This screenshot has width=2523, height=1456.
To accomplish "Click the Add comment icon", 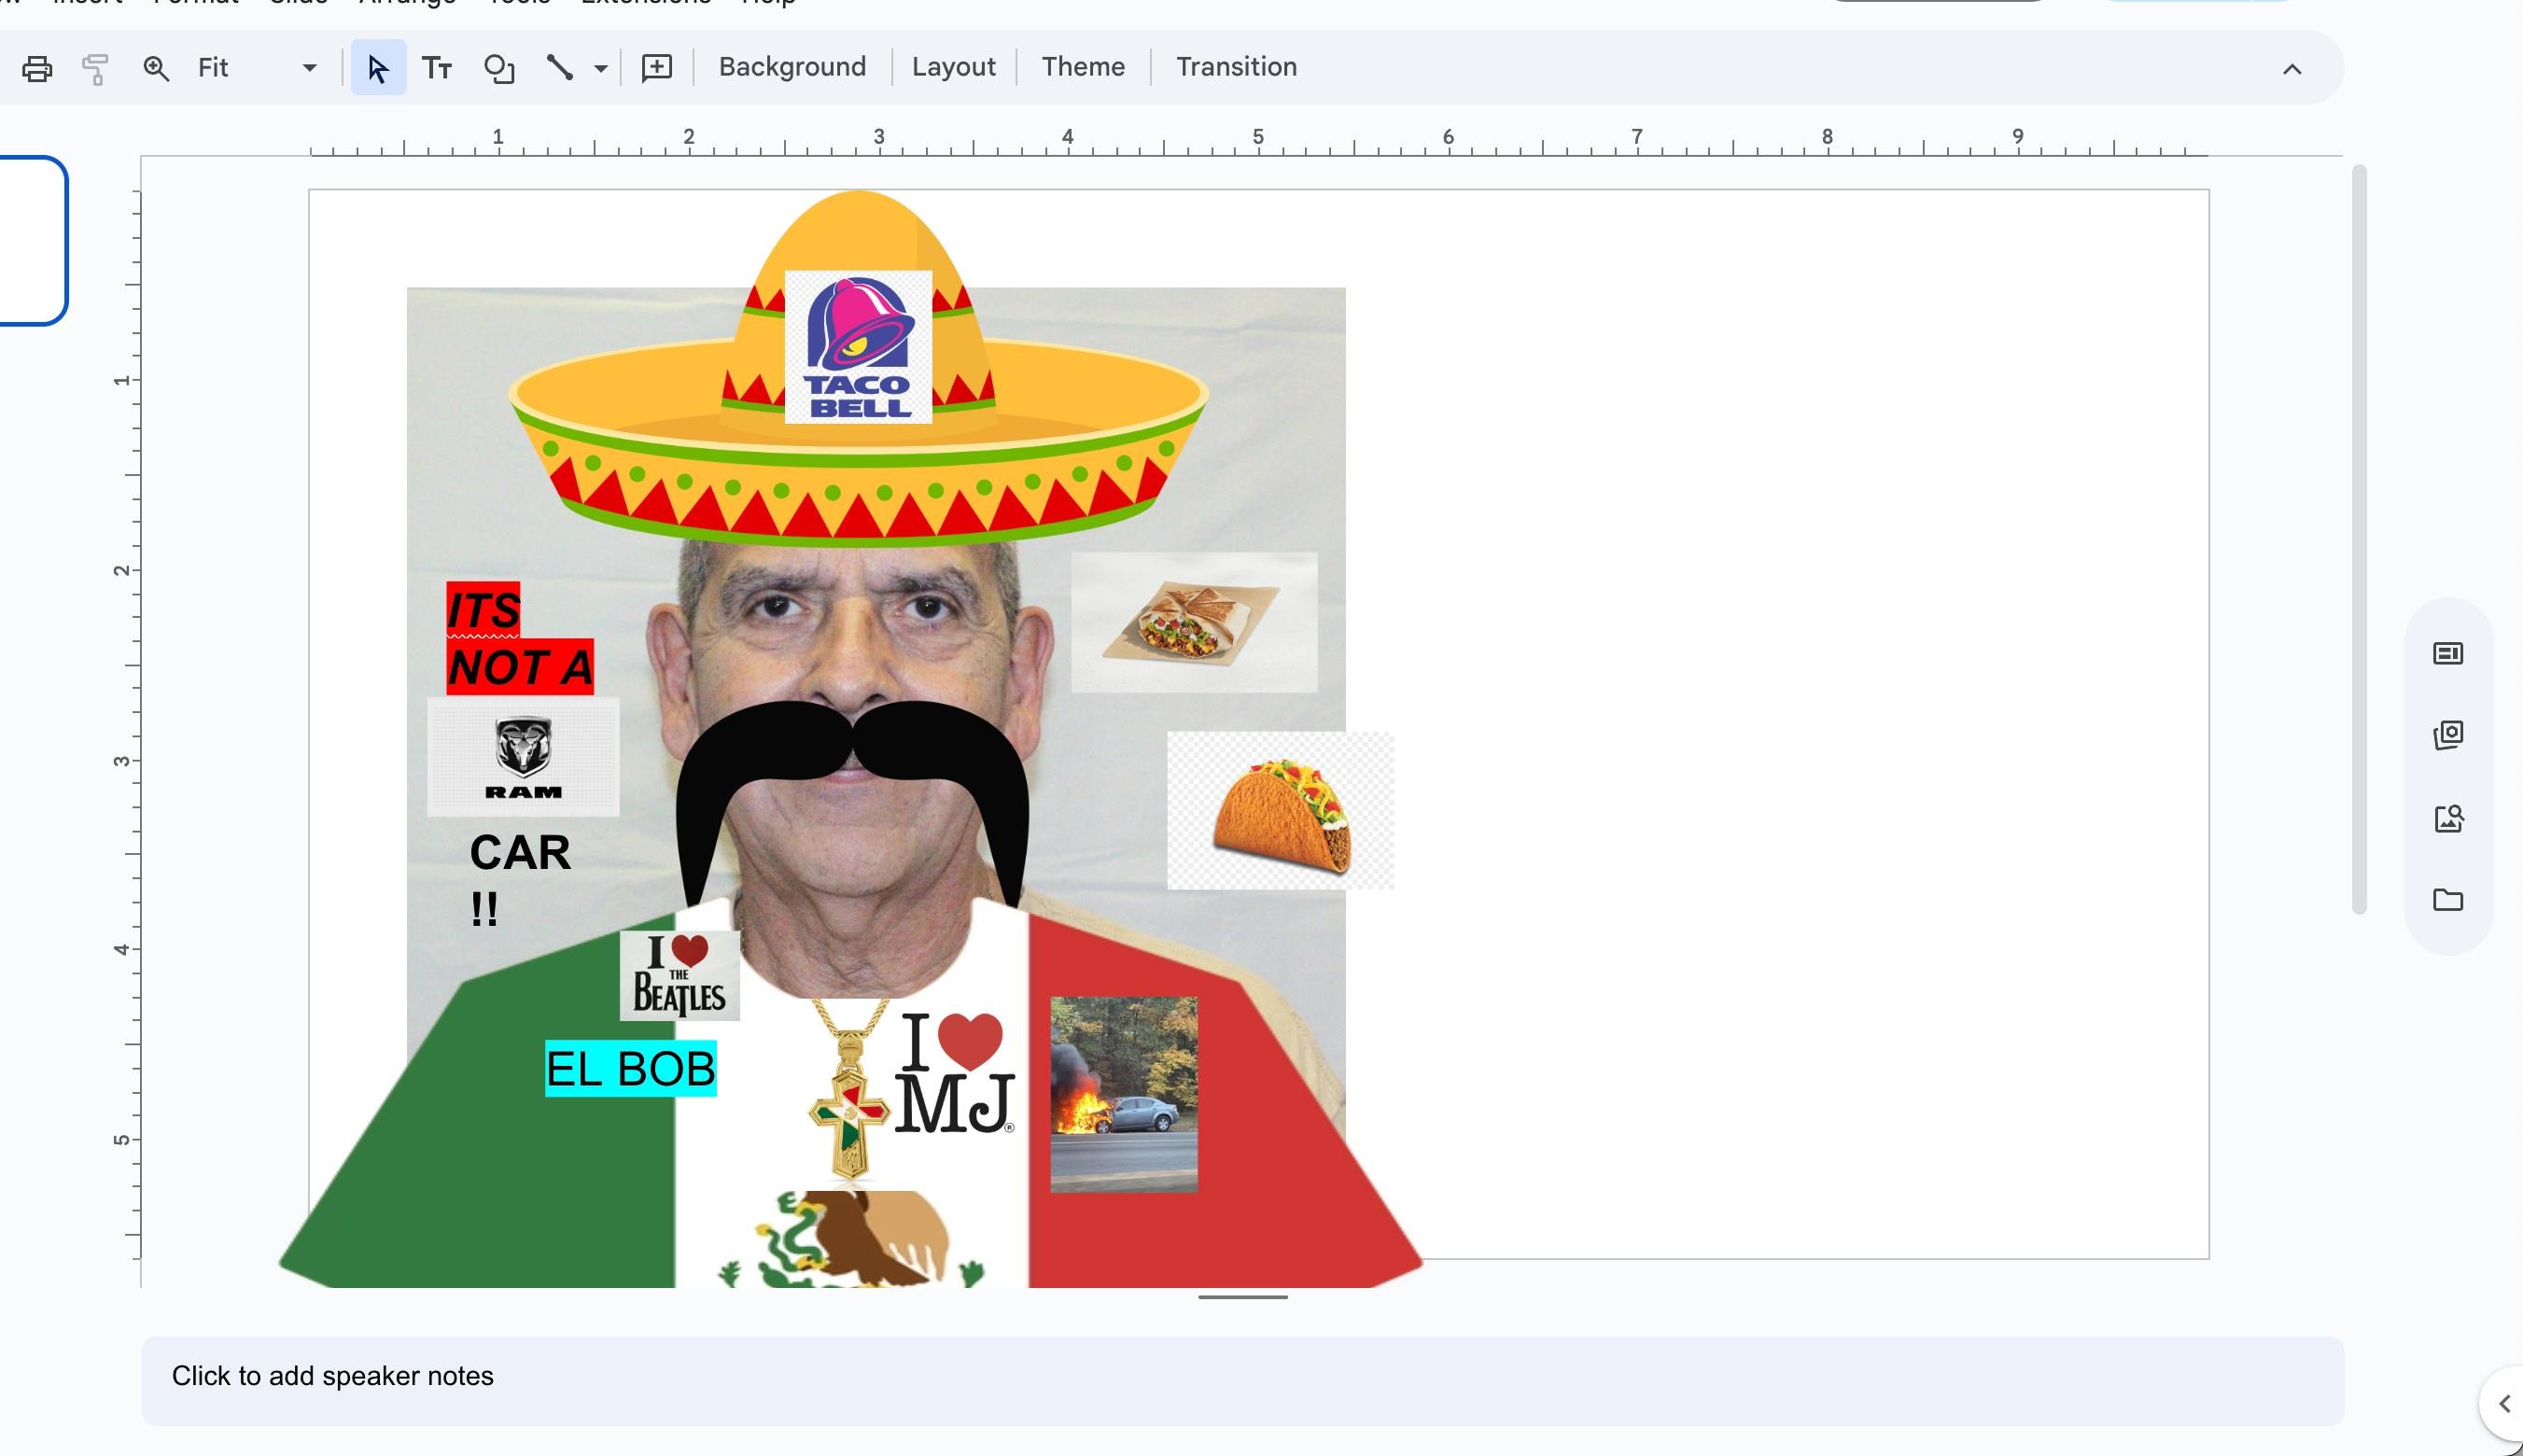I will (x=656, y=68).
